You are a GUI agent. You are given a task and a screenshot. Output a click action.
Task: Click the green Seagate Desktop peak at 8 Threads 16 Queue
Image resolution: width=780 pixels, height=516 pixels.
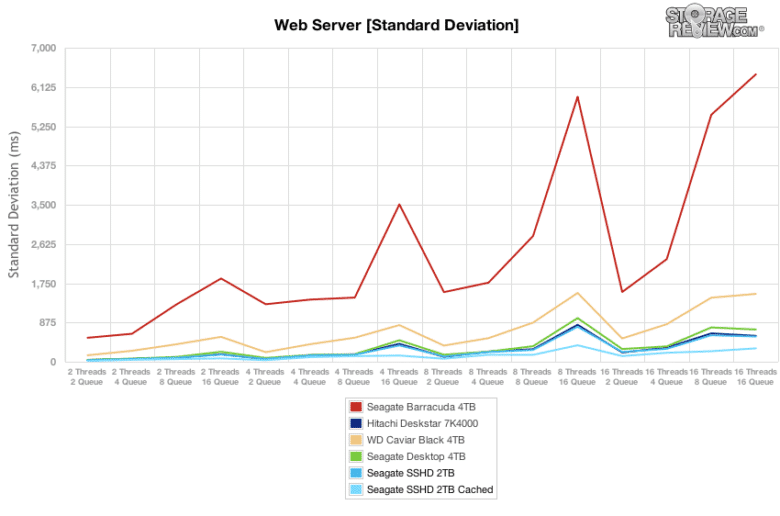(577, 318)
